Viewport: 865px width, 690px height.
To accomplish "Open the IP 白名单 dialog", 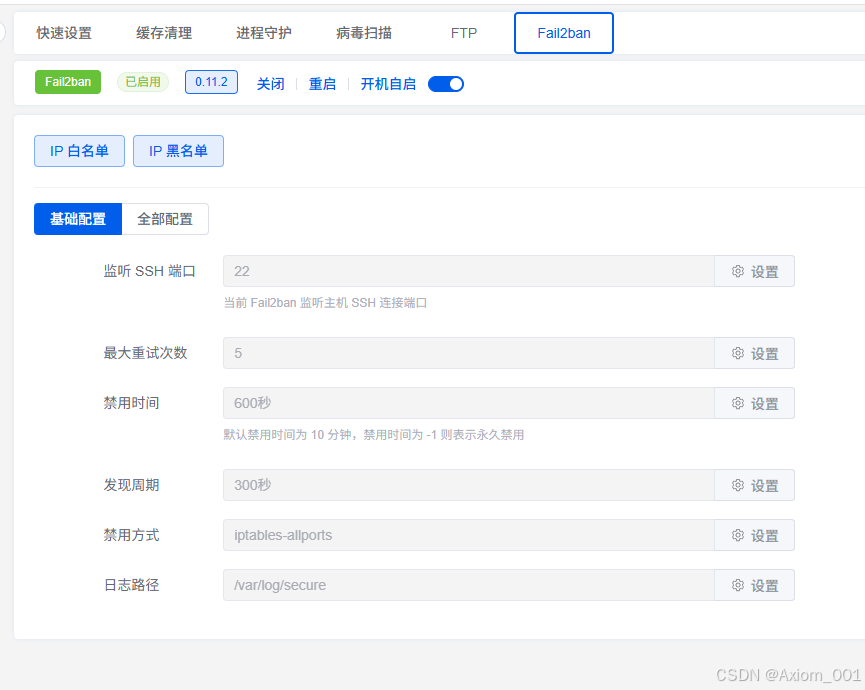I will click(x=79, y=151).
